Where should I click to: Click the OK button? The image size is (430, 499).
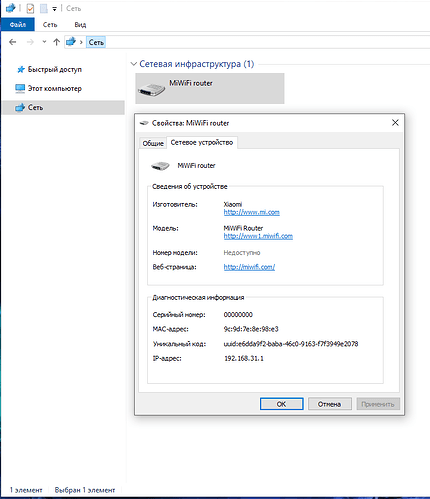pyautogui.click(x=282, y=404)
